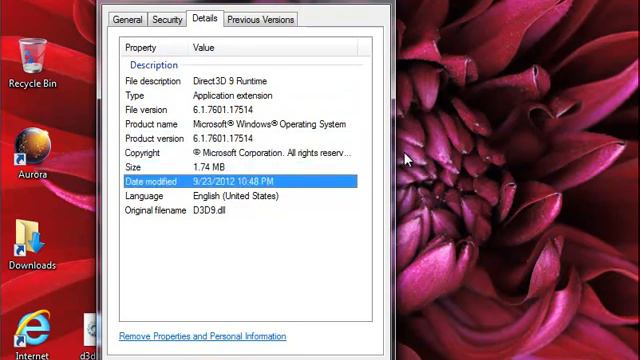Open the Downloads folder shortcut
This screenshot has height=360, width=640.
coord(32,245)
